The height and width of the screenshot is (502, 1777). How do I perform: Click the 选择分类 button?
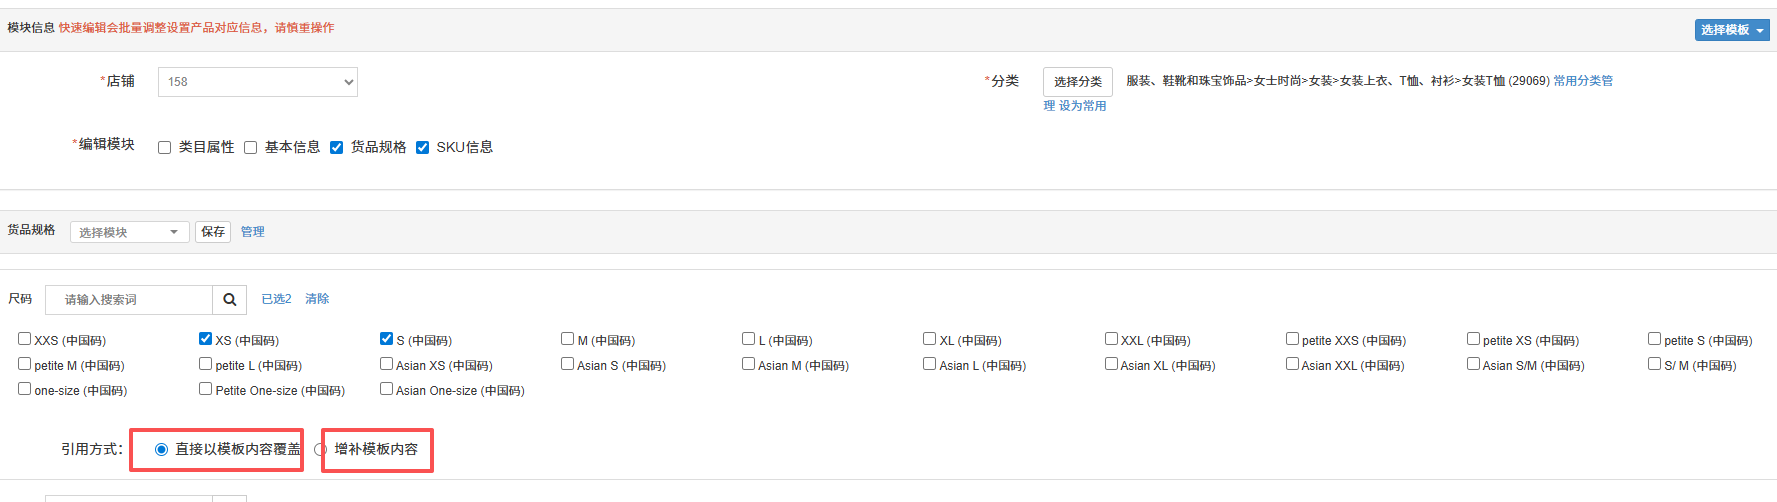pyautogui.click(x=1077, y=82)
